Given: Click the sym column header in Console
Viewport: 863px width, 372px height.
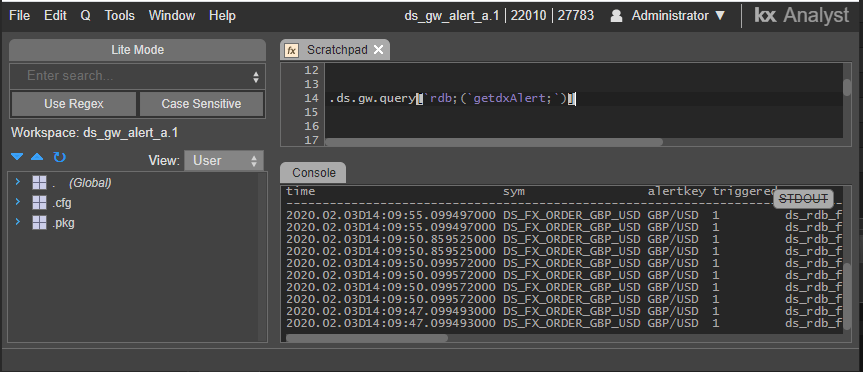Looking at the screenshot, I should pos(514,192).
